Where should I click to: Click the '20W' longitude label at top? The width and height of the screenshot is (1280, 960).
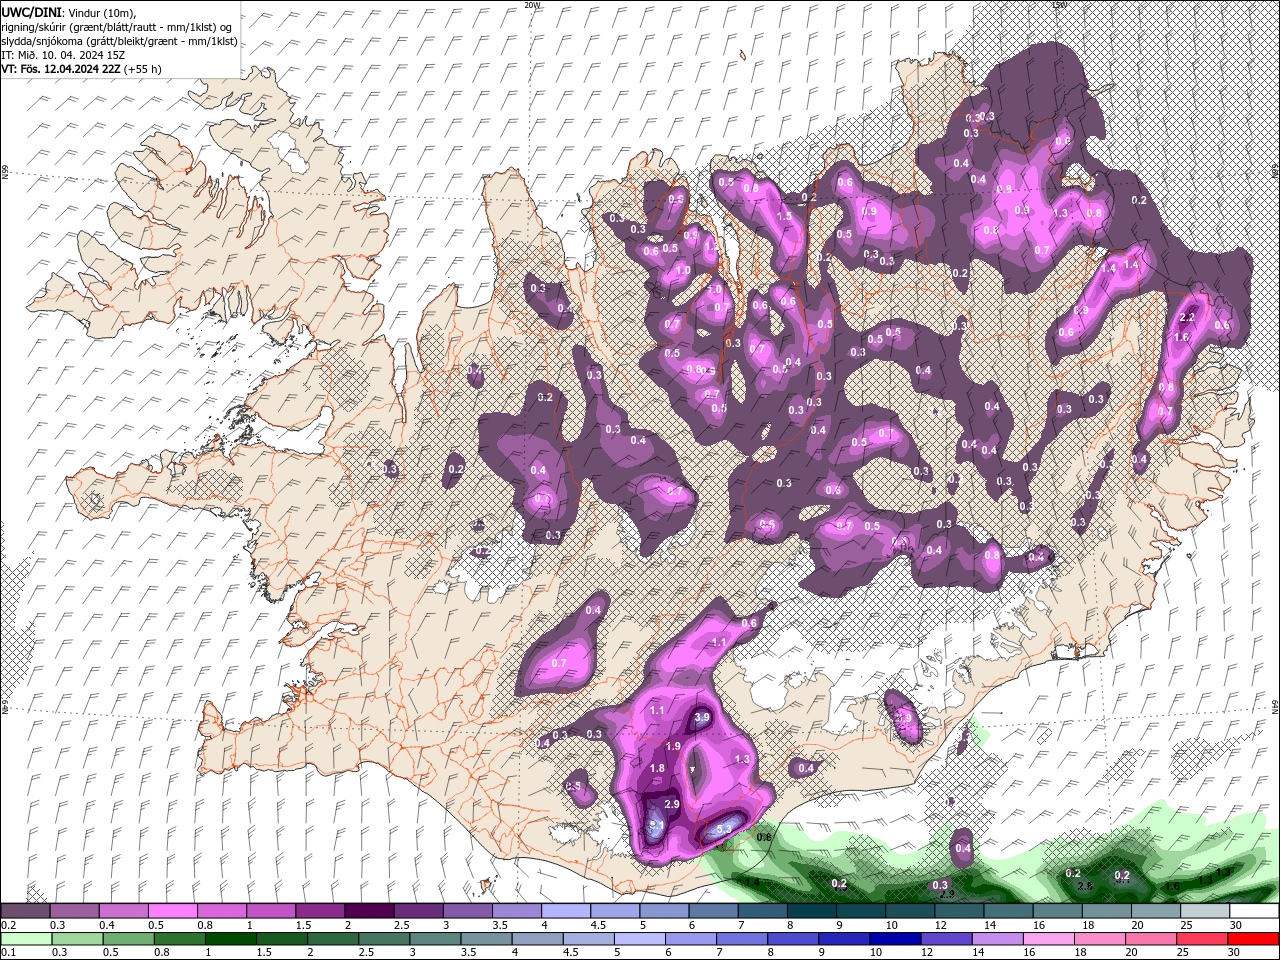[532, 5]
